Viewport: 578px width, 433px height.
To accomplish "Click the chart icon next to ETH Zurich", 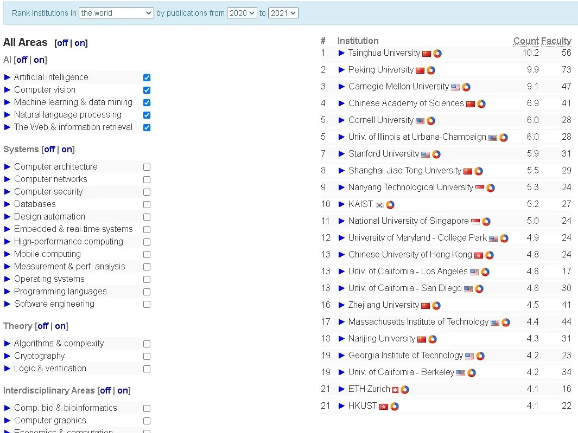I will click(405, 390).
